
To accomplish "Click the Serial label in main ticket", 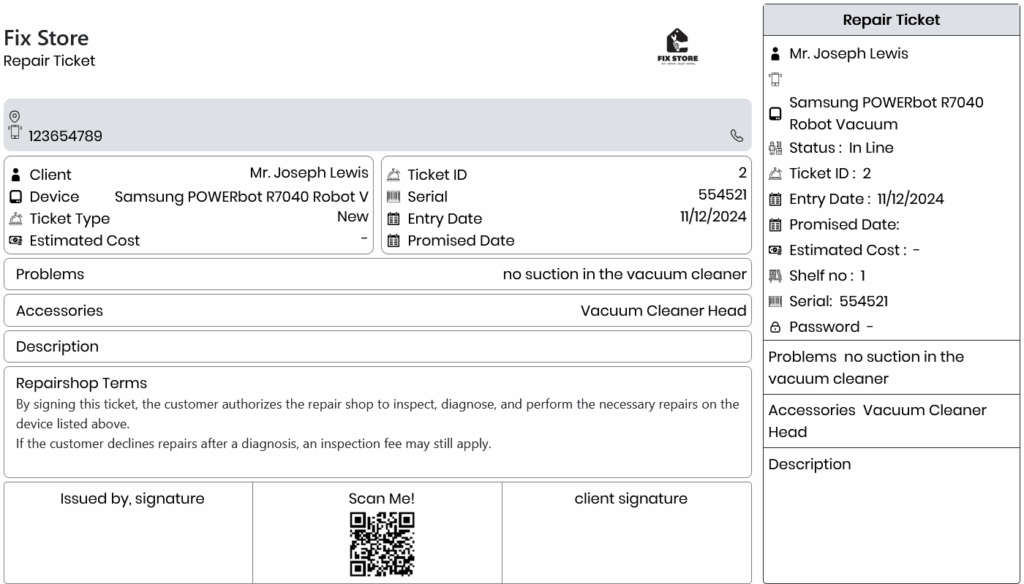I will tap(427, 197).
